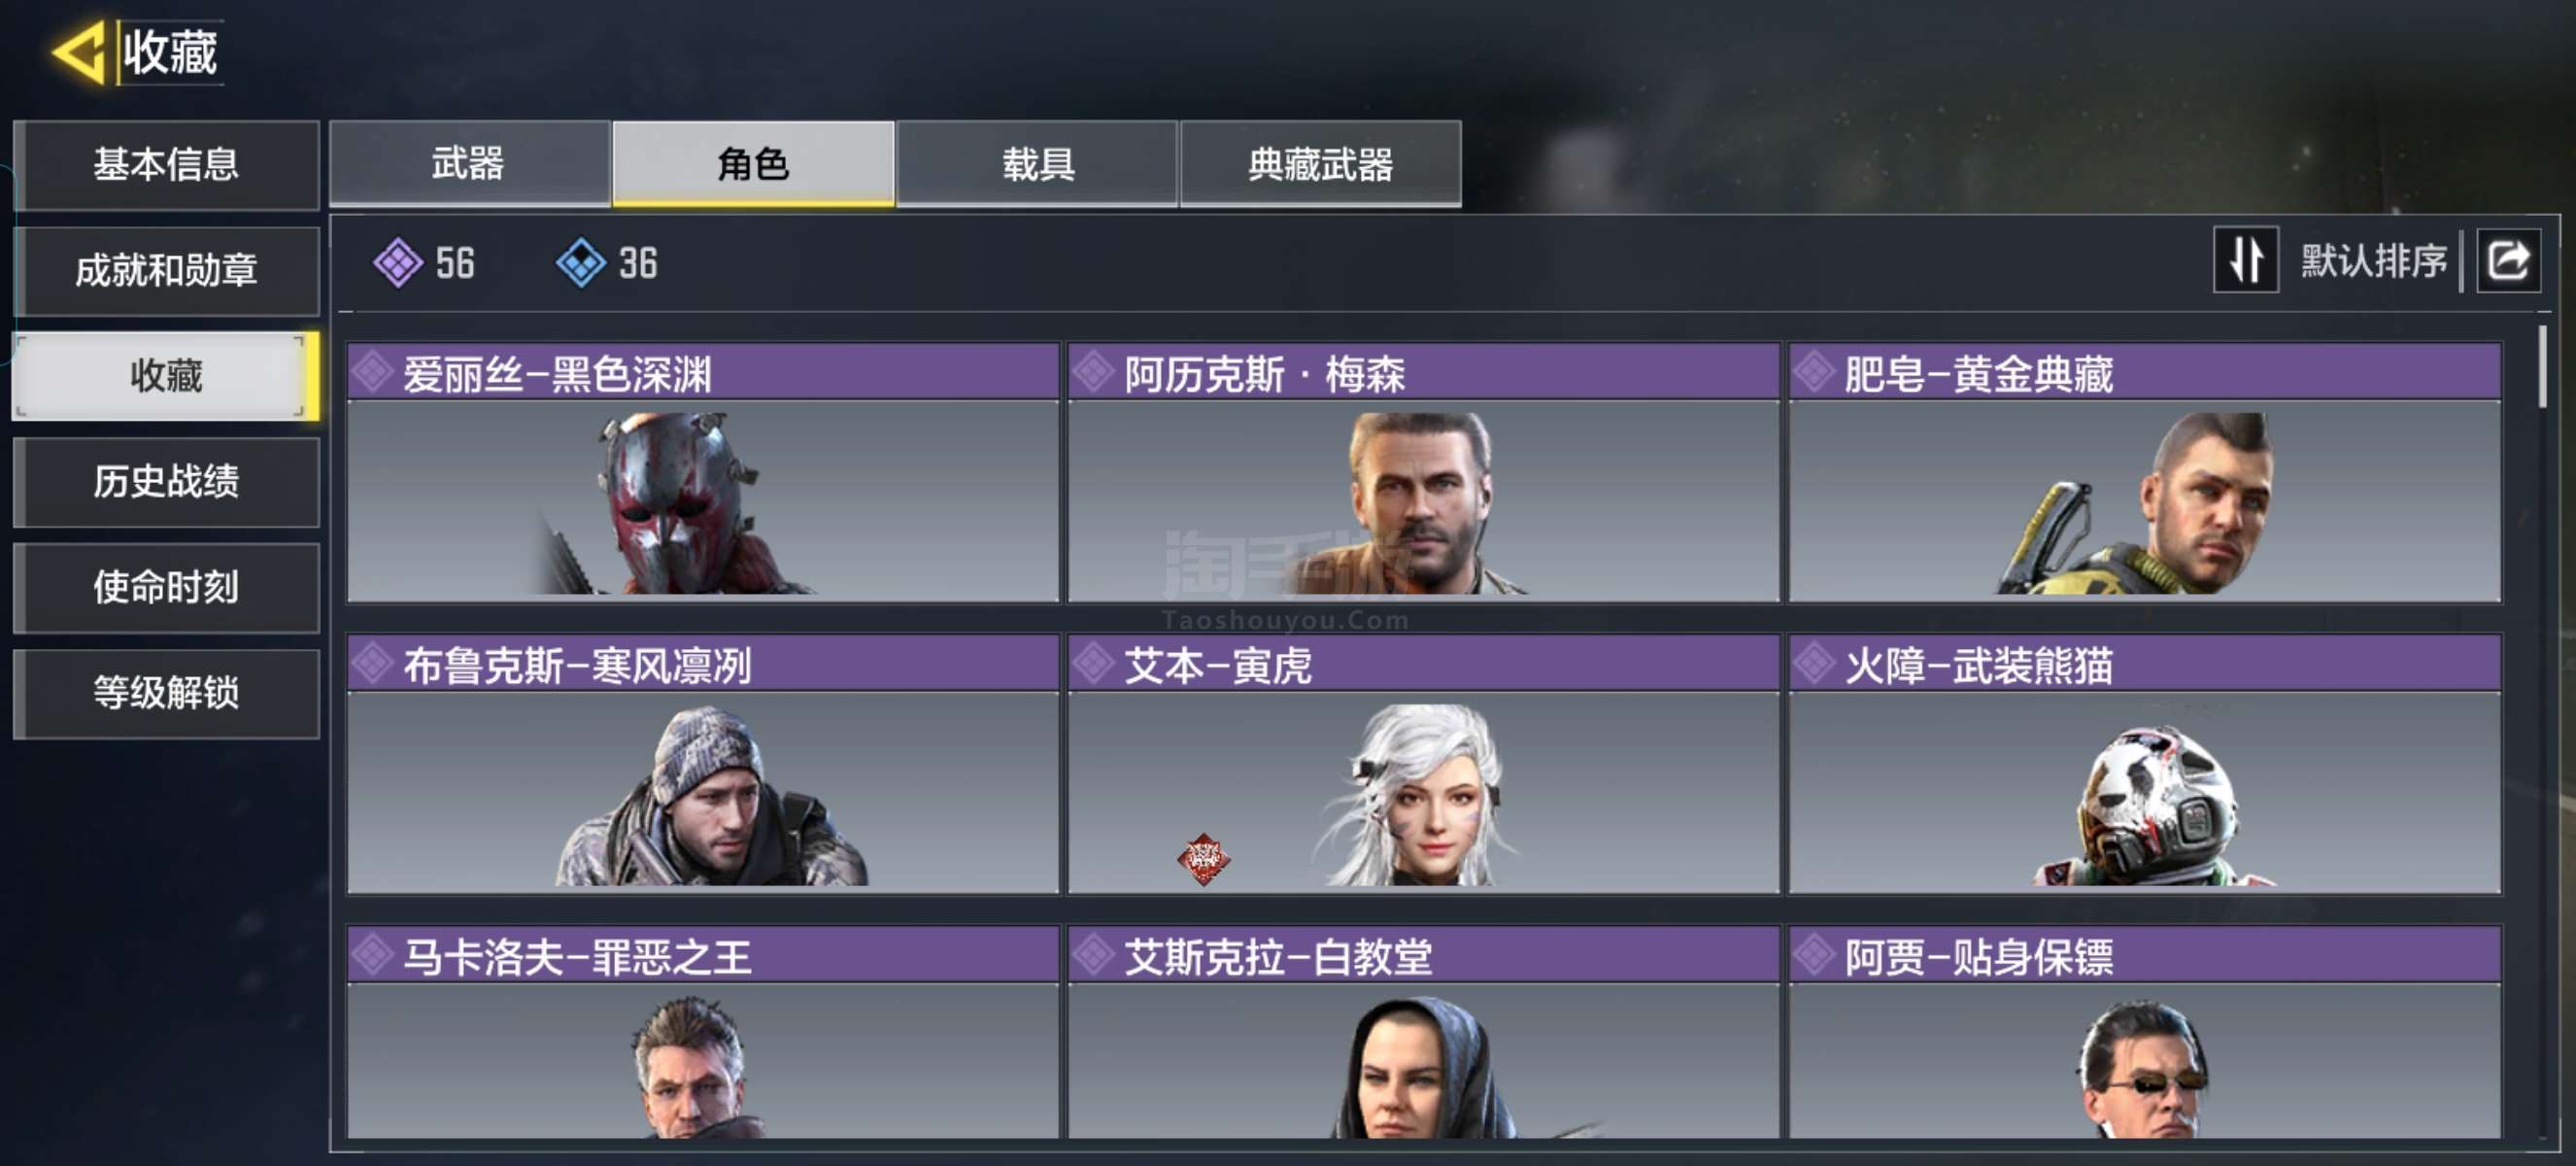Switch to the 武器 tab
Screen dimensions: 2576x1166
click(x=469, y=164)
